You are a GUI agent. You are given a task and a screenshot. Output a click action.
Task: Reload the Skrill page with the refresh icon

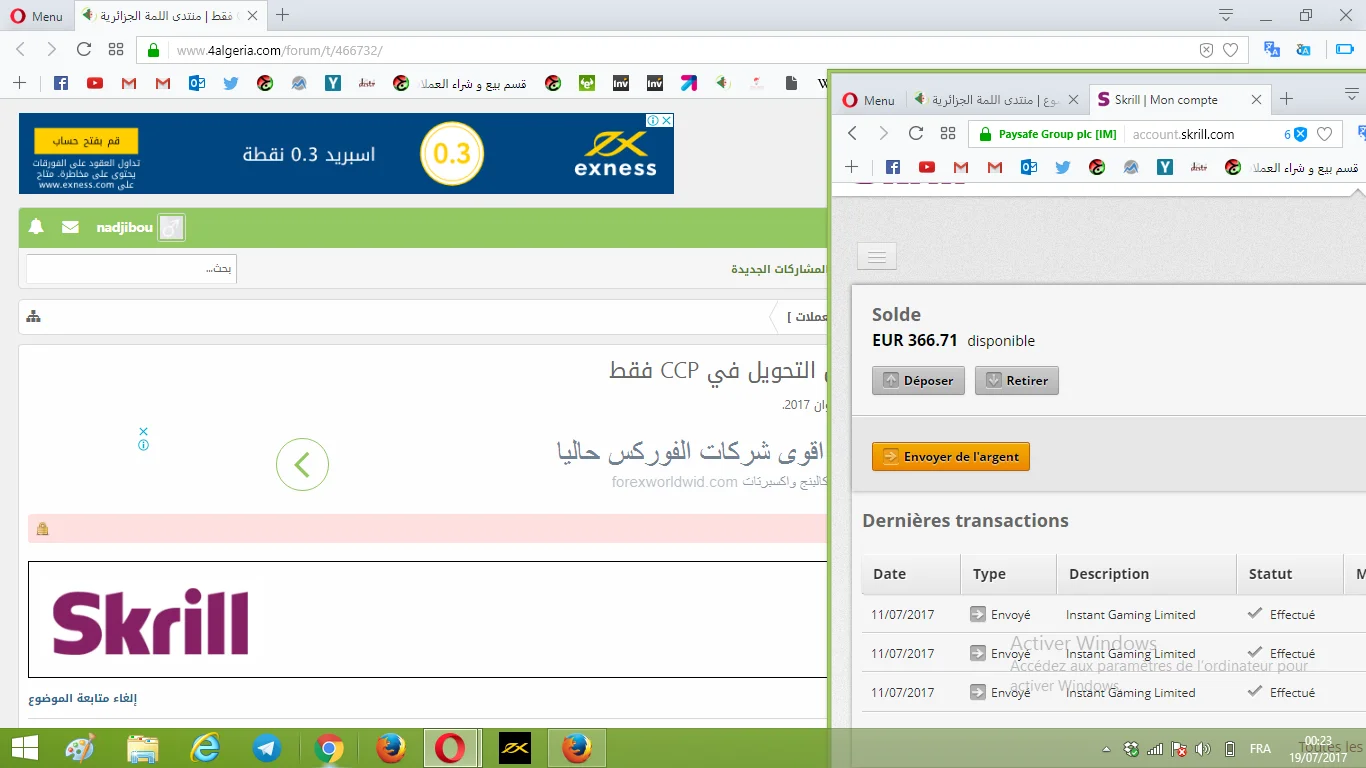coord(915,133)
